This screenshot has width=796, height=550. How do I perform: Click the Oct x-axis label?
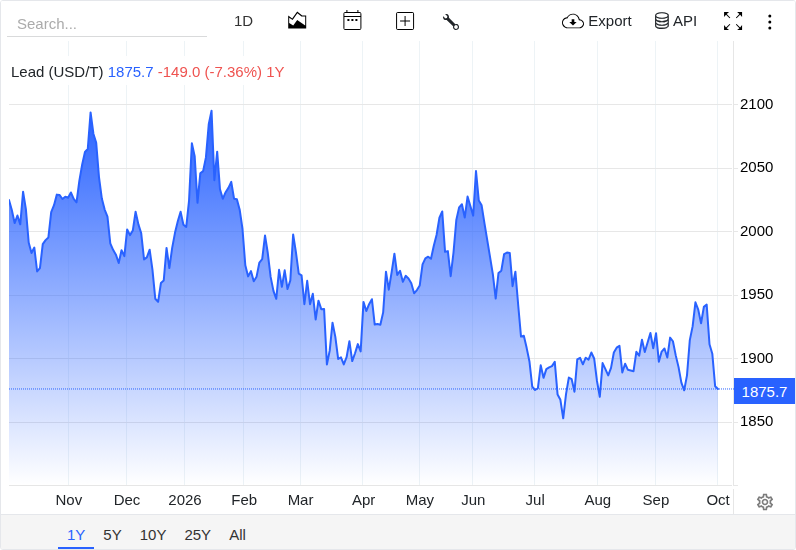(718, 500)
